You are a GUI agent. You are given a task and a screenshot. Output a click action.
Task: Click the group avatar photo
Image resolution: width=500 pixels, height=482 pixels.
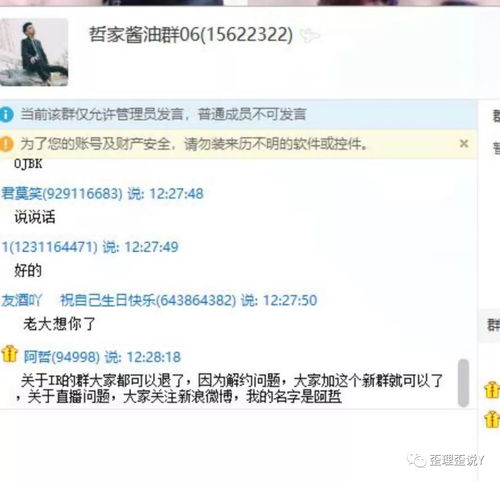point(34,52)
